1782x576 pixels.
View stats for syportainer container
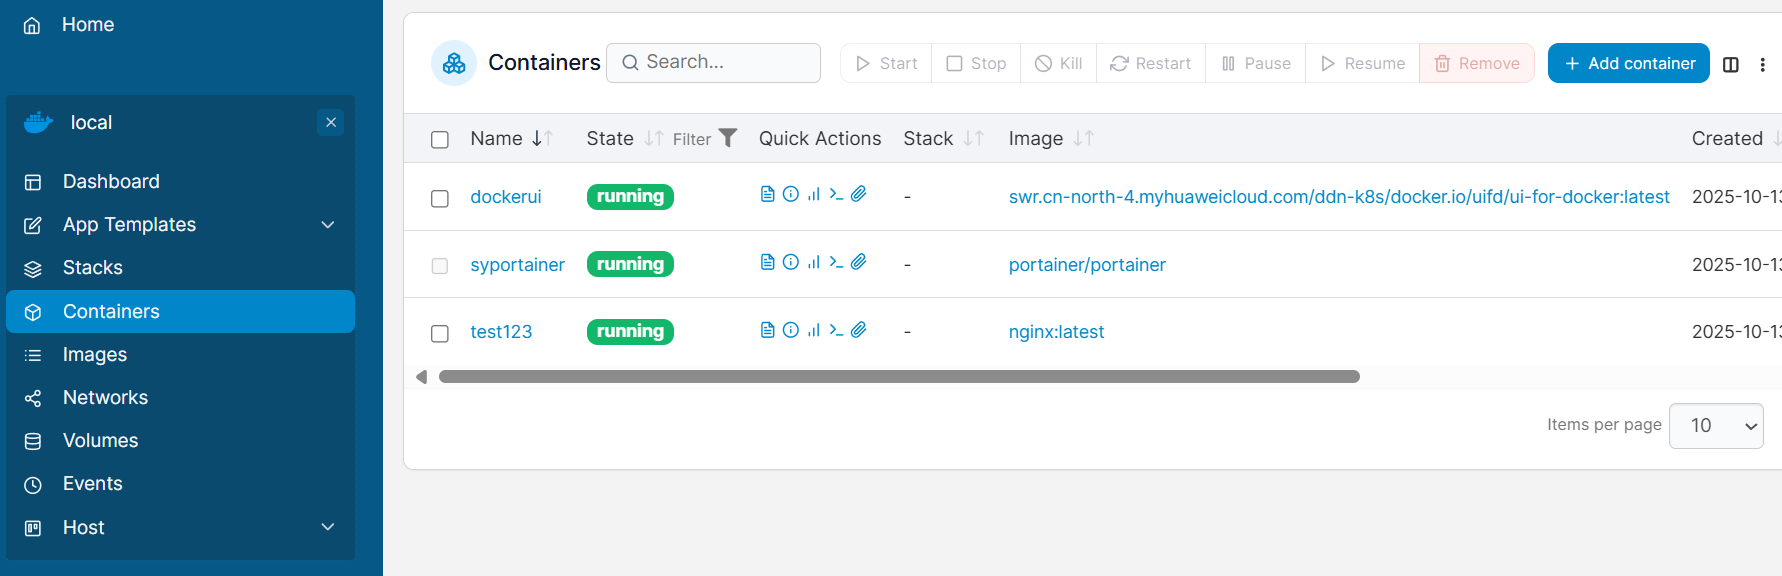coord(813,262)
